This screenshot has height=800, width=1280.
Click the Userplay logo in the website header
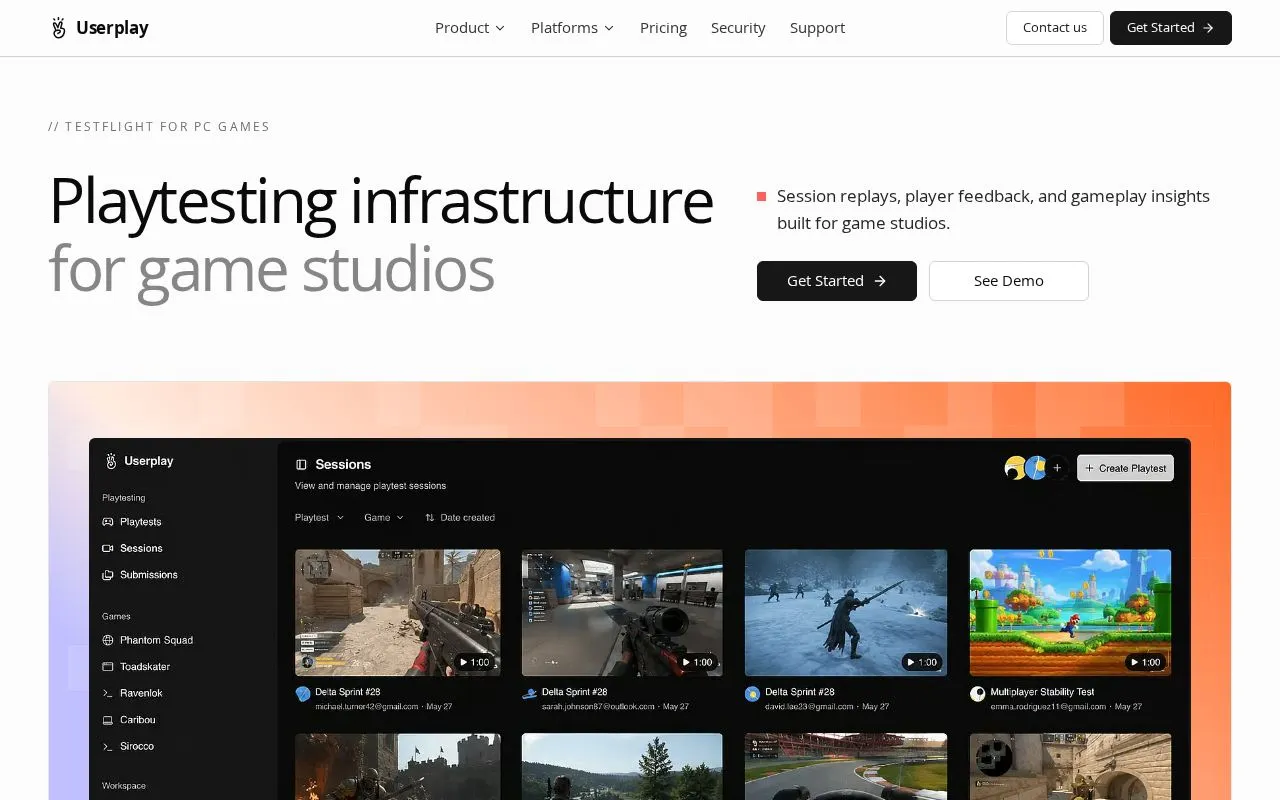[99, 28]
